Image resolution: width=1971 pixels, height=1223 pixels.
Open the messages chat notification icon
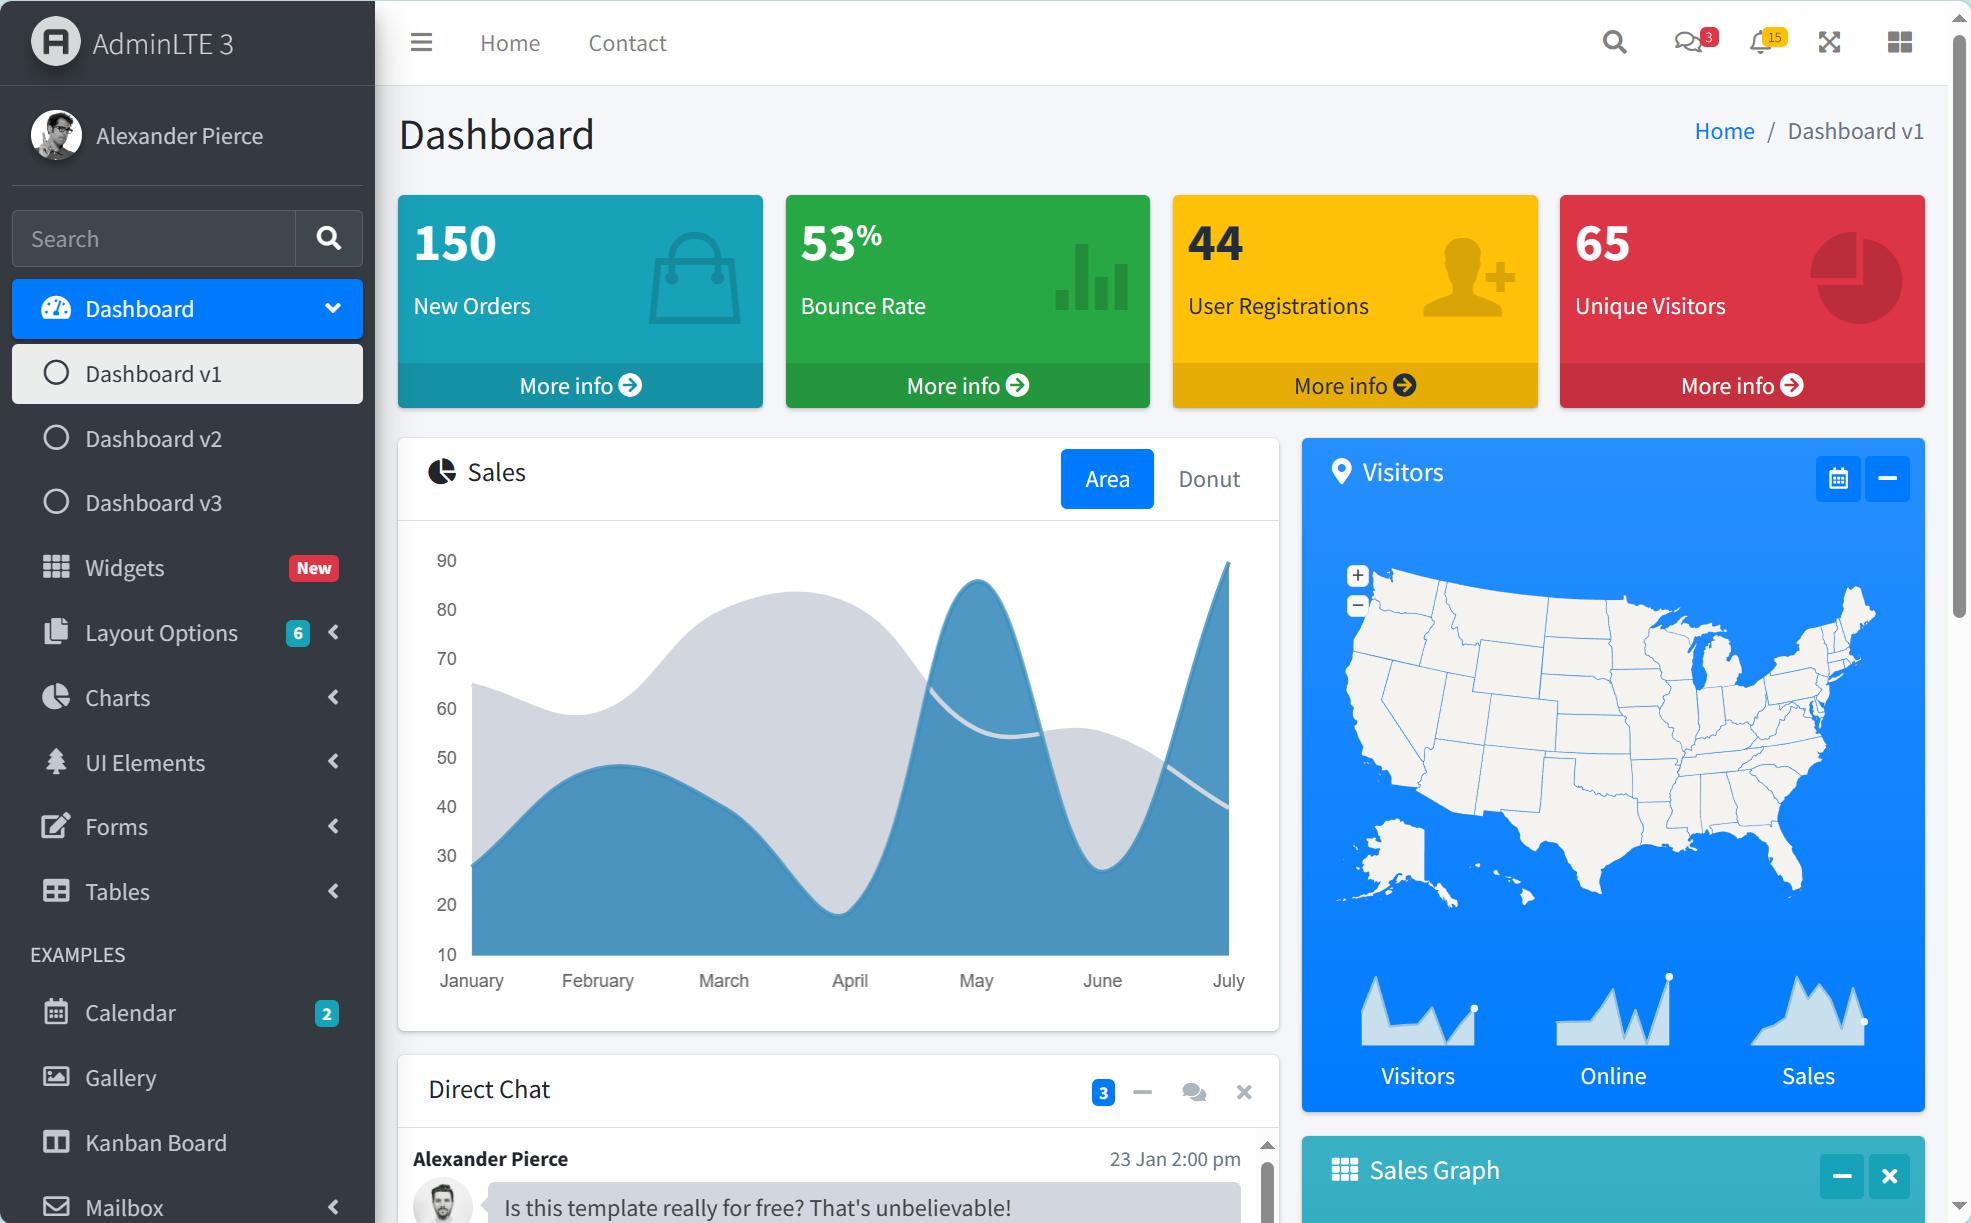[x=1688, y=43]
